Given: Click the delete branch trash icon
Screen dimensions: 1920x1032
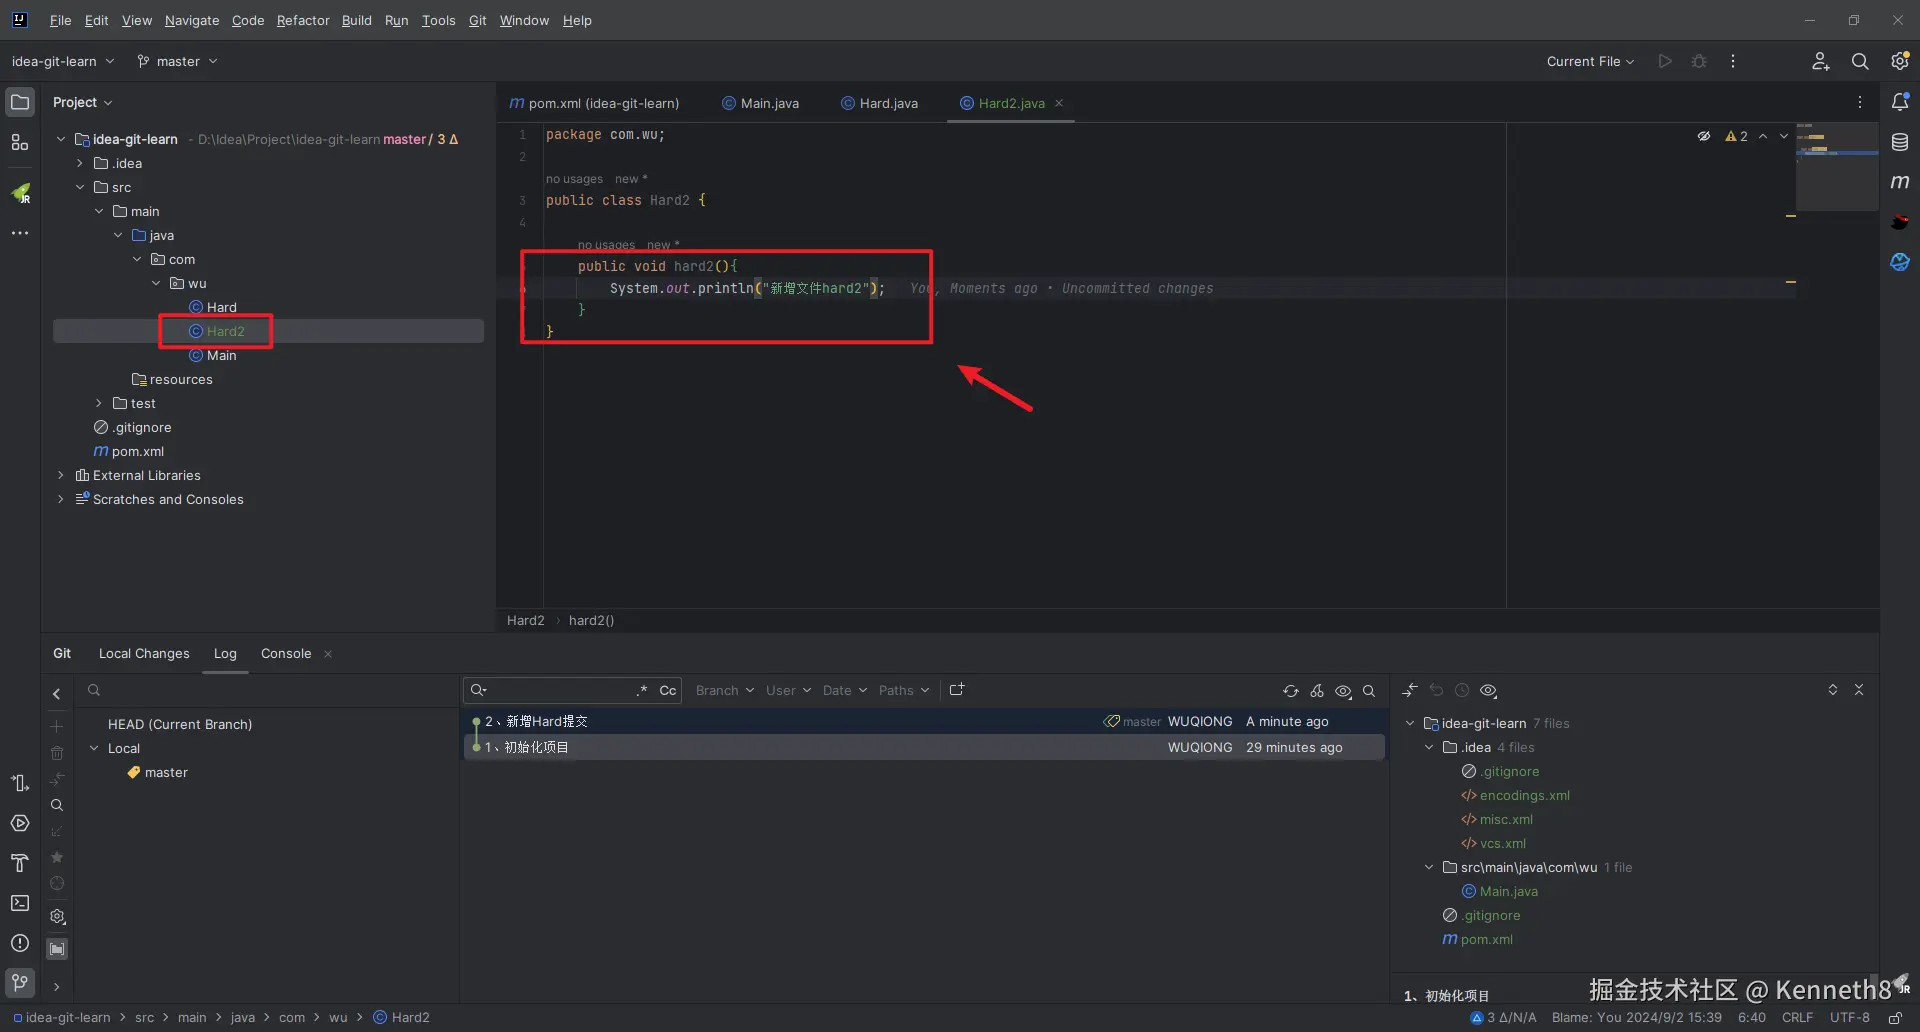Looking at the screenshot, I should pyautogui.click(x=57, y=753).
